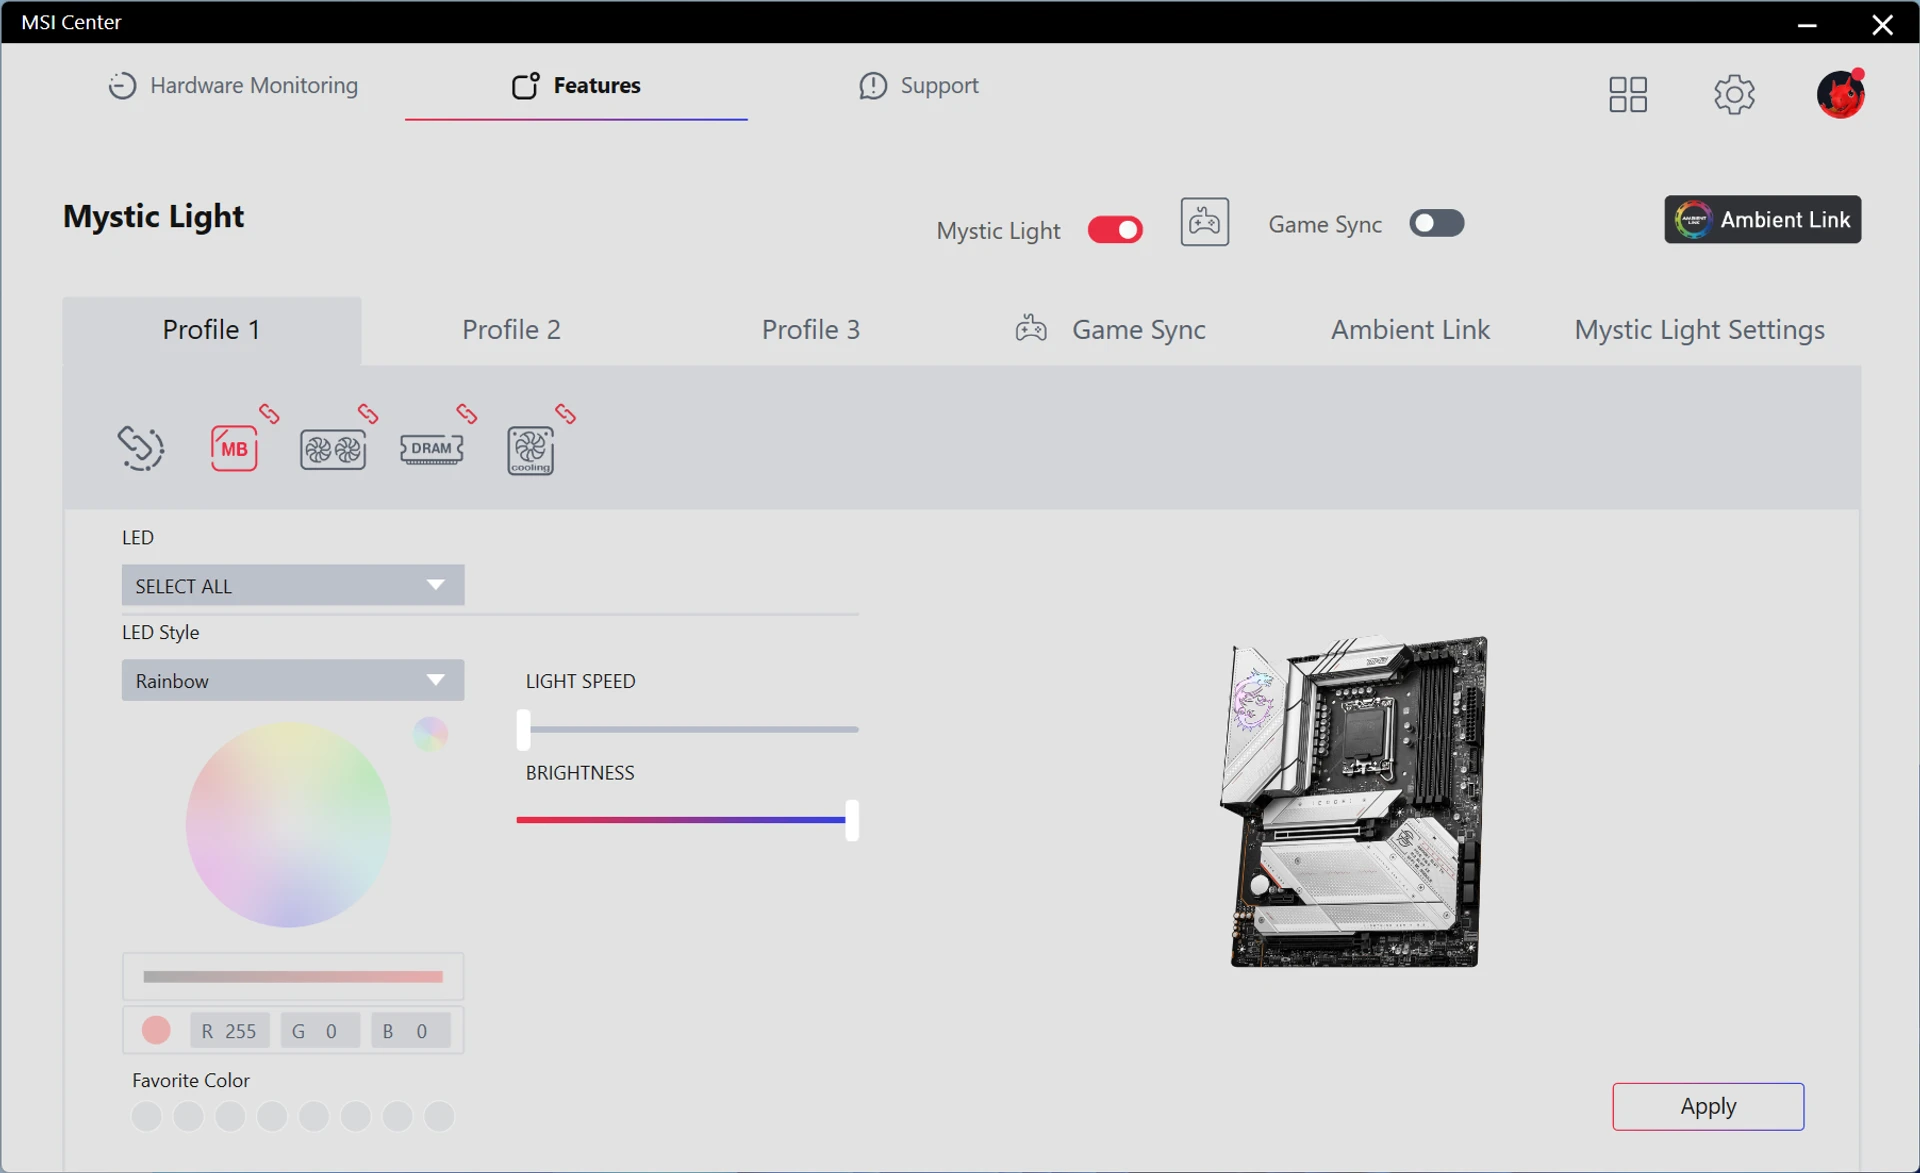Click the B value field showing 0

(x=410, y=1031)
